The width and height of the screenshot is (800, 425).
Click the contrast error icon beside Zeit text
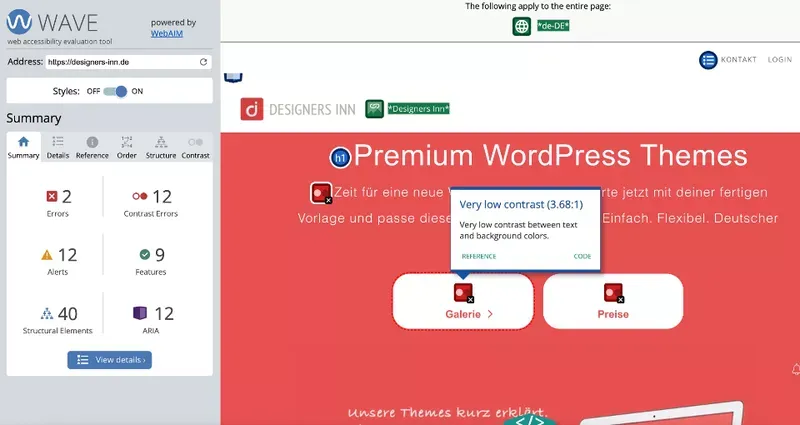click(321, 192)
